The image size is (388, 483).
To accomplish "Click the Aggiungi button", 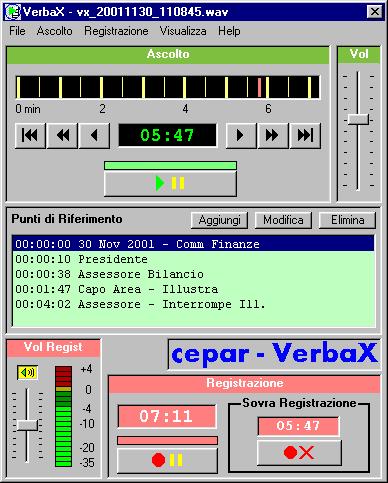I will tap(219, 220).
